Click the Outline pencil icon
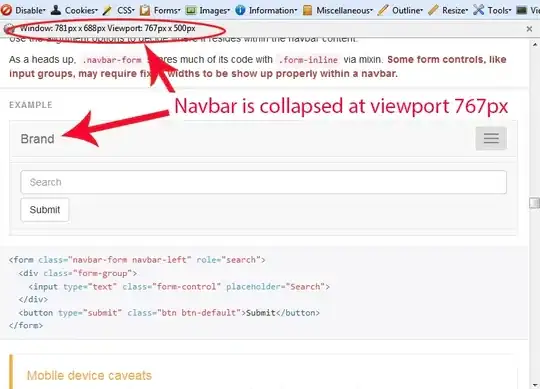This screenshot has width=540, height=389. click(383, 10)
